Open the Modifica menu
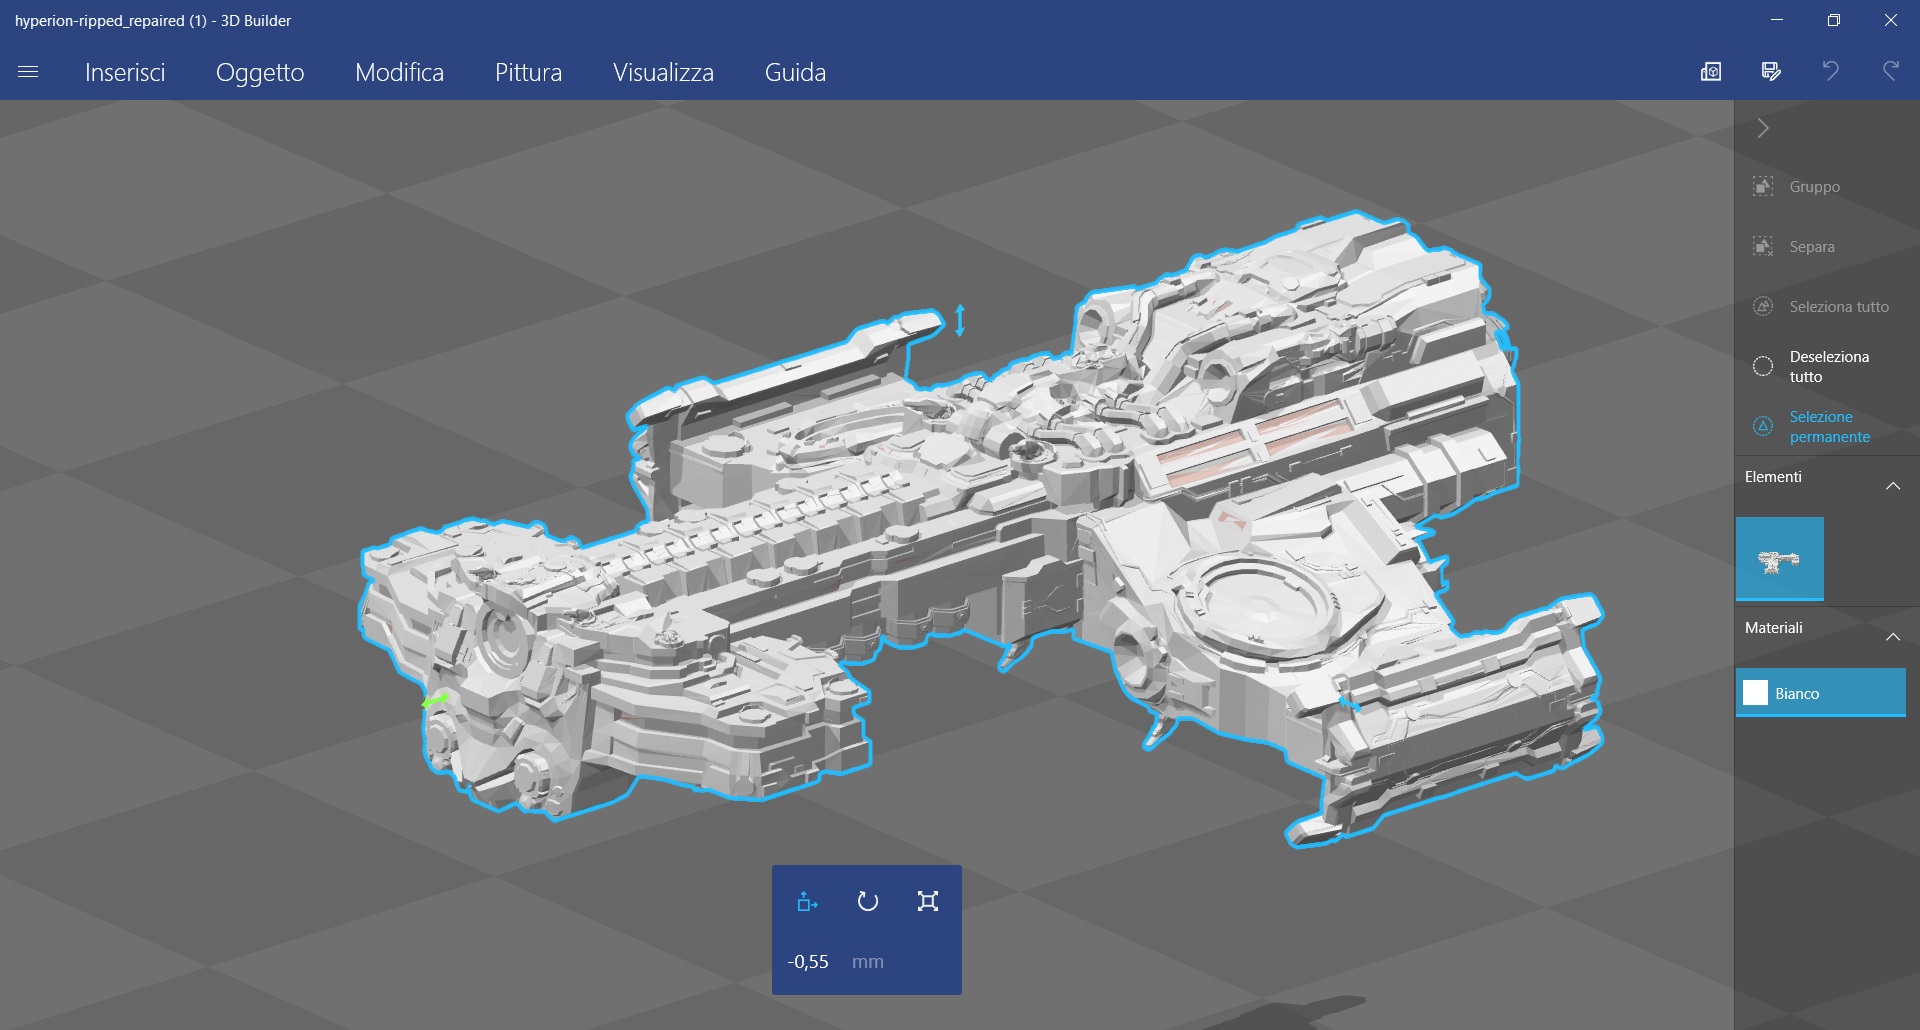The width and height of the screenshot is (1920, 1030). point(399,72)
